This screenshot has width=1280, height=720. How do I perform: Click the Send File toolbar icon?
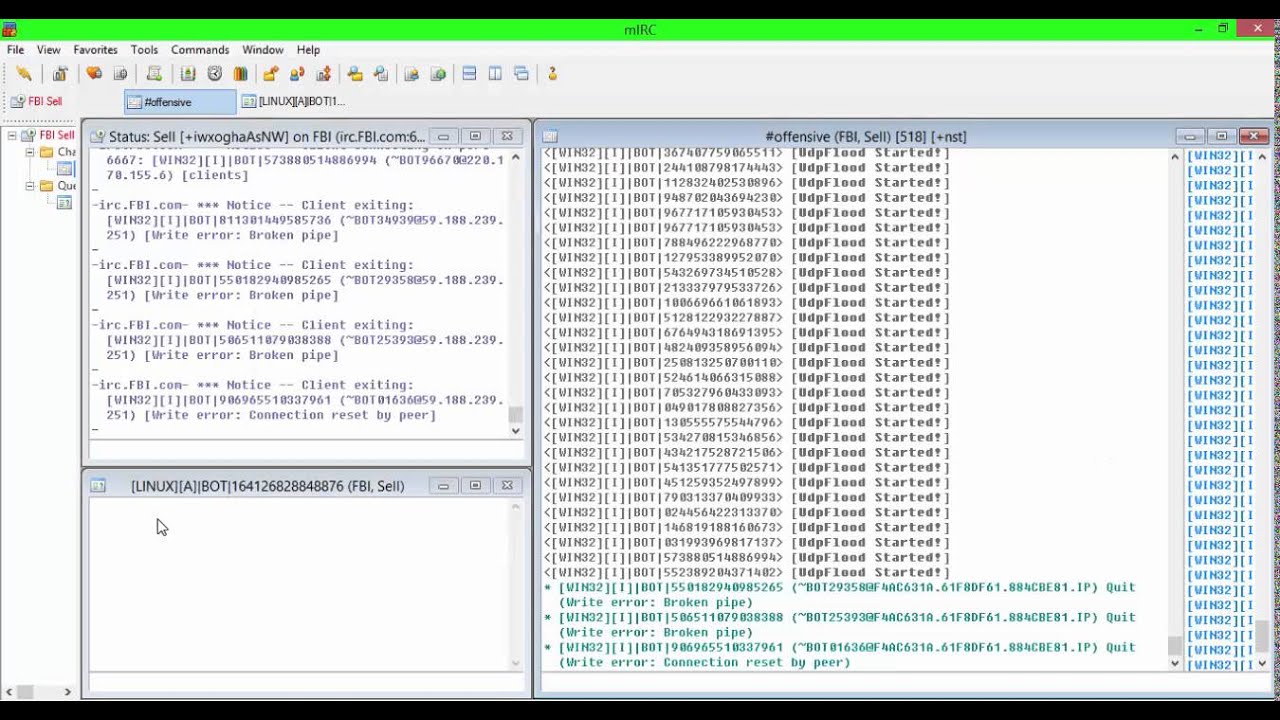[x=271, y=74]
